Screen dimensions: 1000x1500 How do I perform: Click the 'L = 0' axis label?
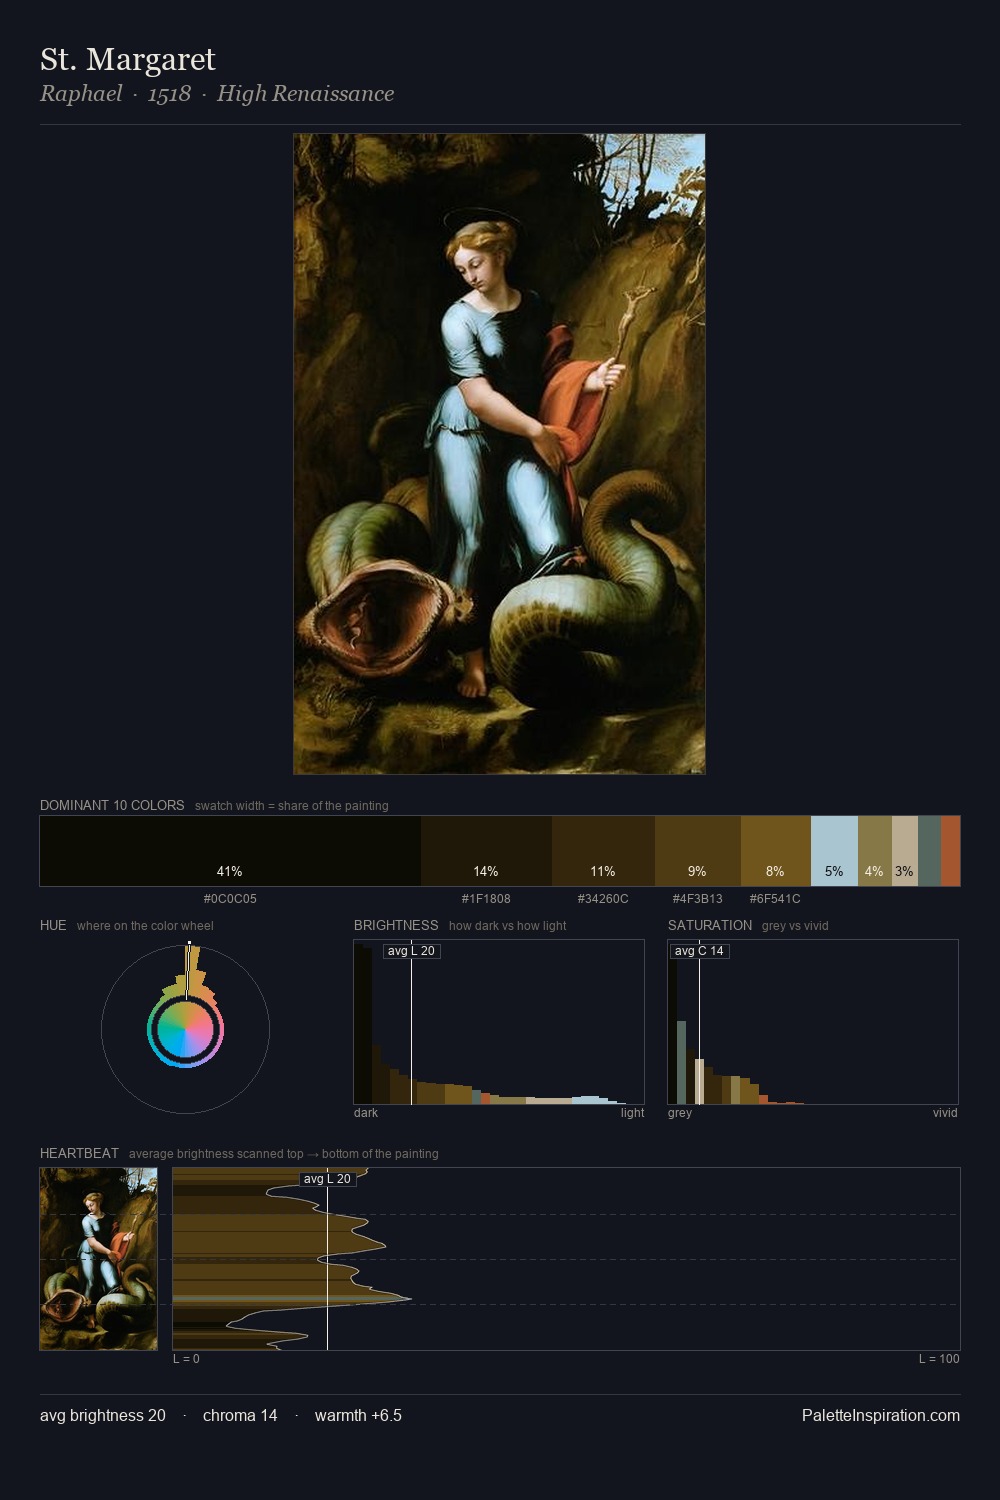(186, 1359)
